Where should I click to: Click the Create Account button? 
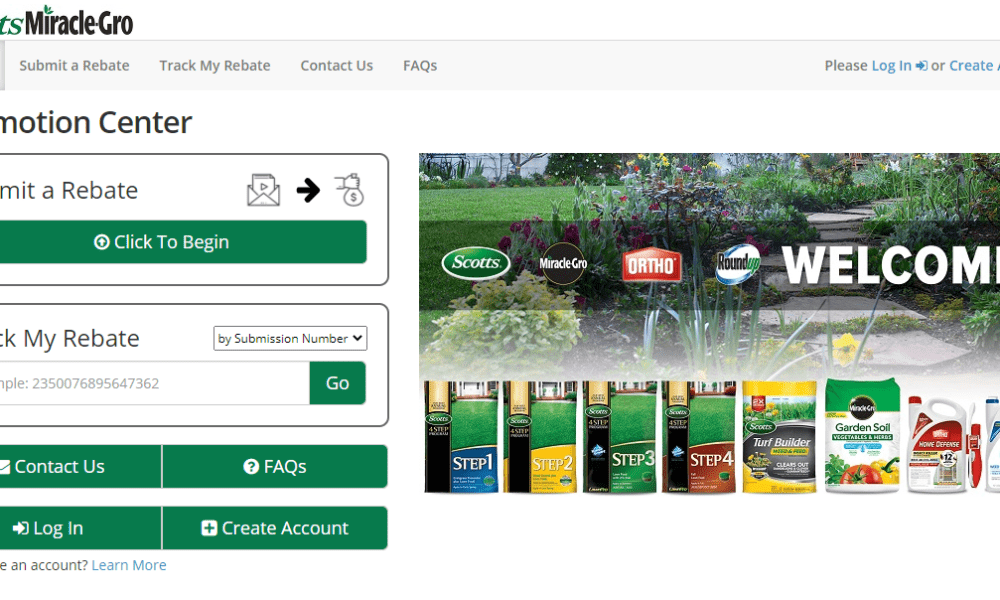(x=275, y=528)
